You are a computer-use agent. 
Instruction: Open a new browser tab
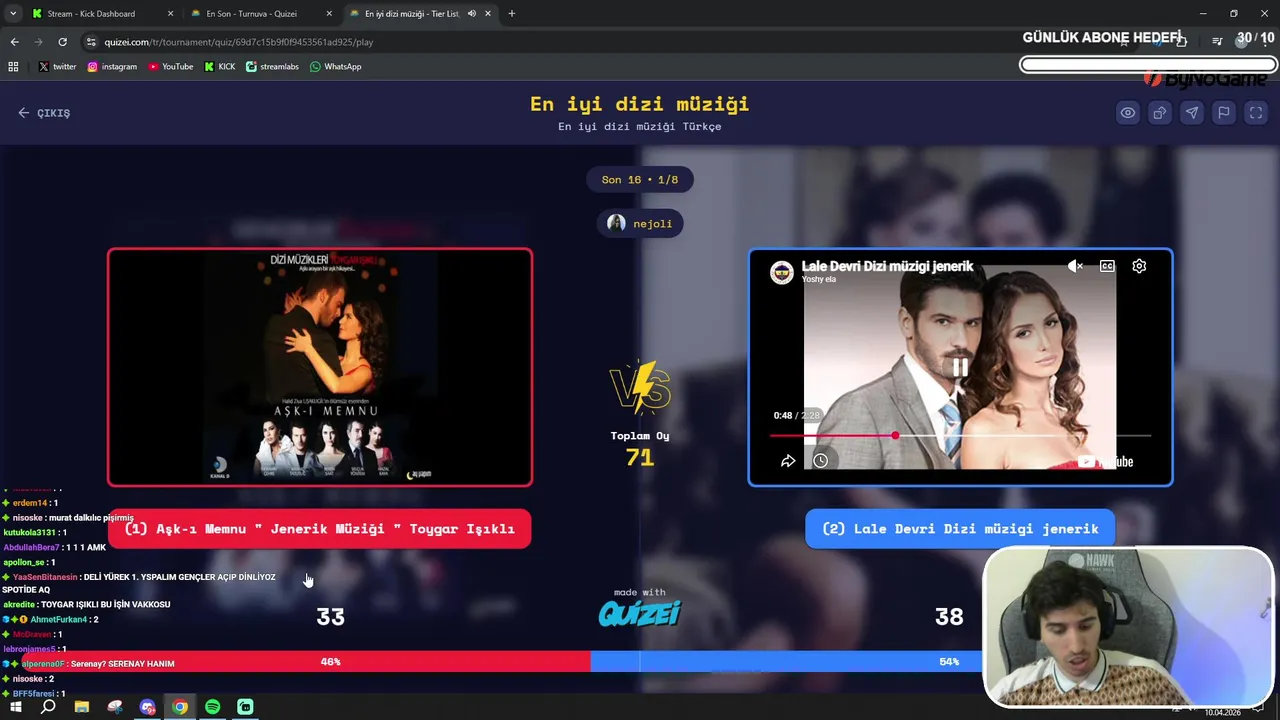click(x=512, y=14)
